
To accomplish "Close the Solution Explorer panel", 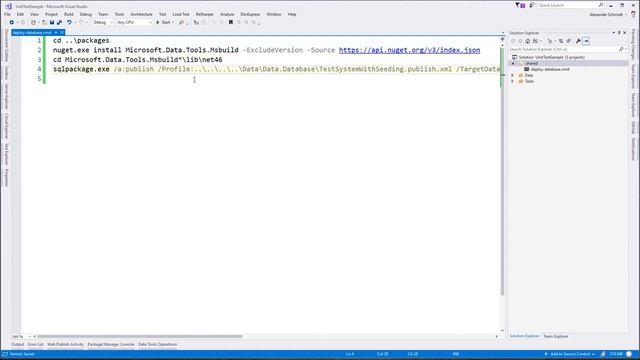I will (x=624, y=33).
